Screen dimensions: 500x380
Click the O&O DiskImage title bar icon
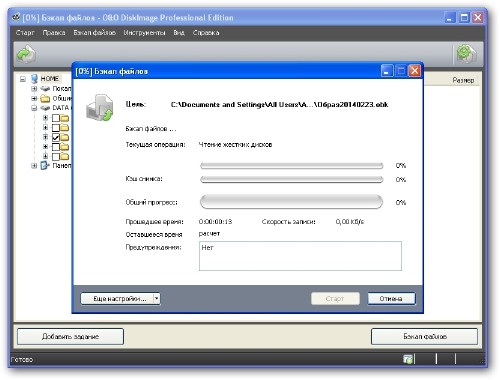(16, 17)
